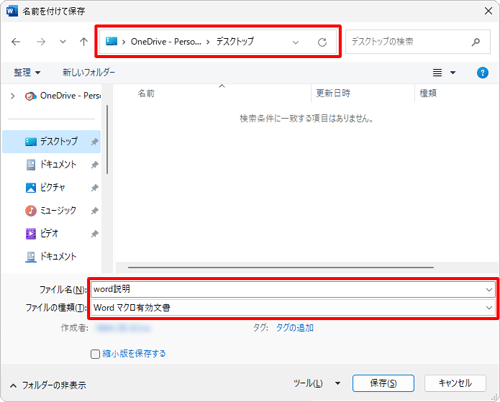Open recent locations chevron beside forward arrow
Image resolution: width=500 pixels, height=402 pixels.
click(x=63, y=42)
